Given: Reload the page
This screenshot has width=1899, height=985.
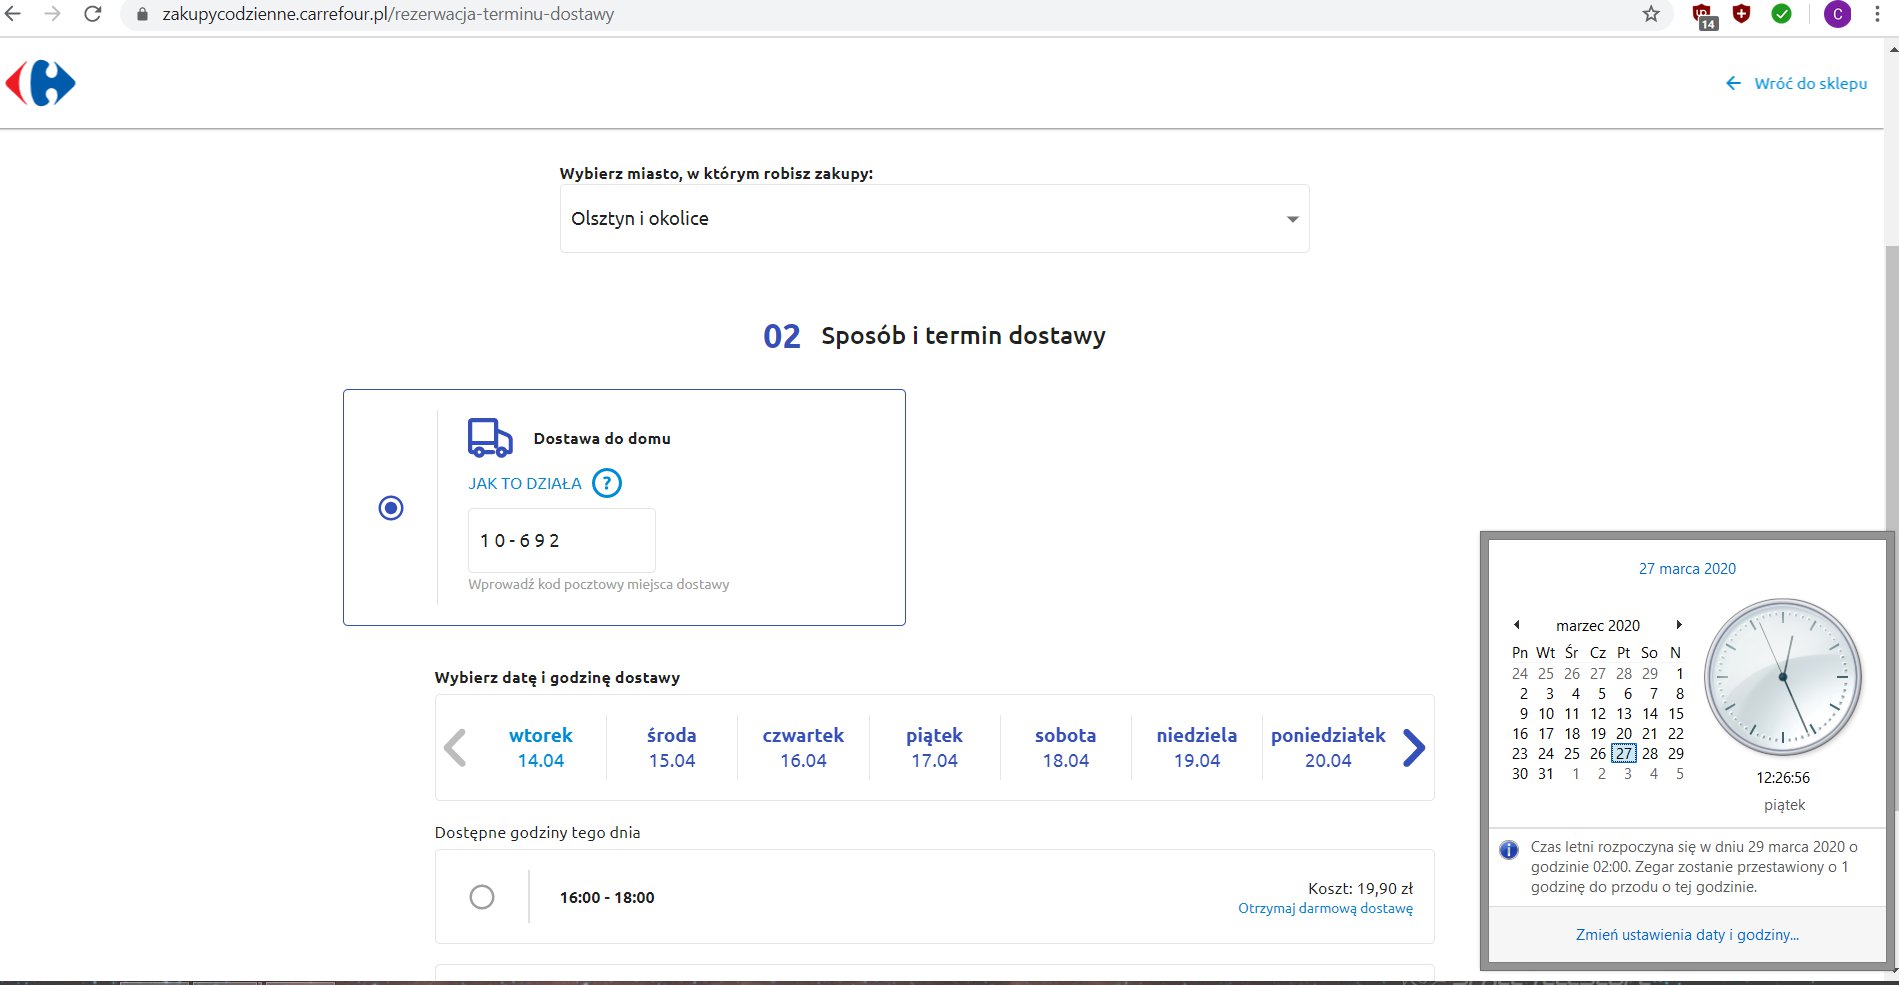Looking at the screenshot, I should [x=92, y=14].
